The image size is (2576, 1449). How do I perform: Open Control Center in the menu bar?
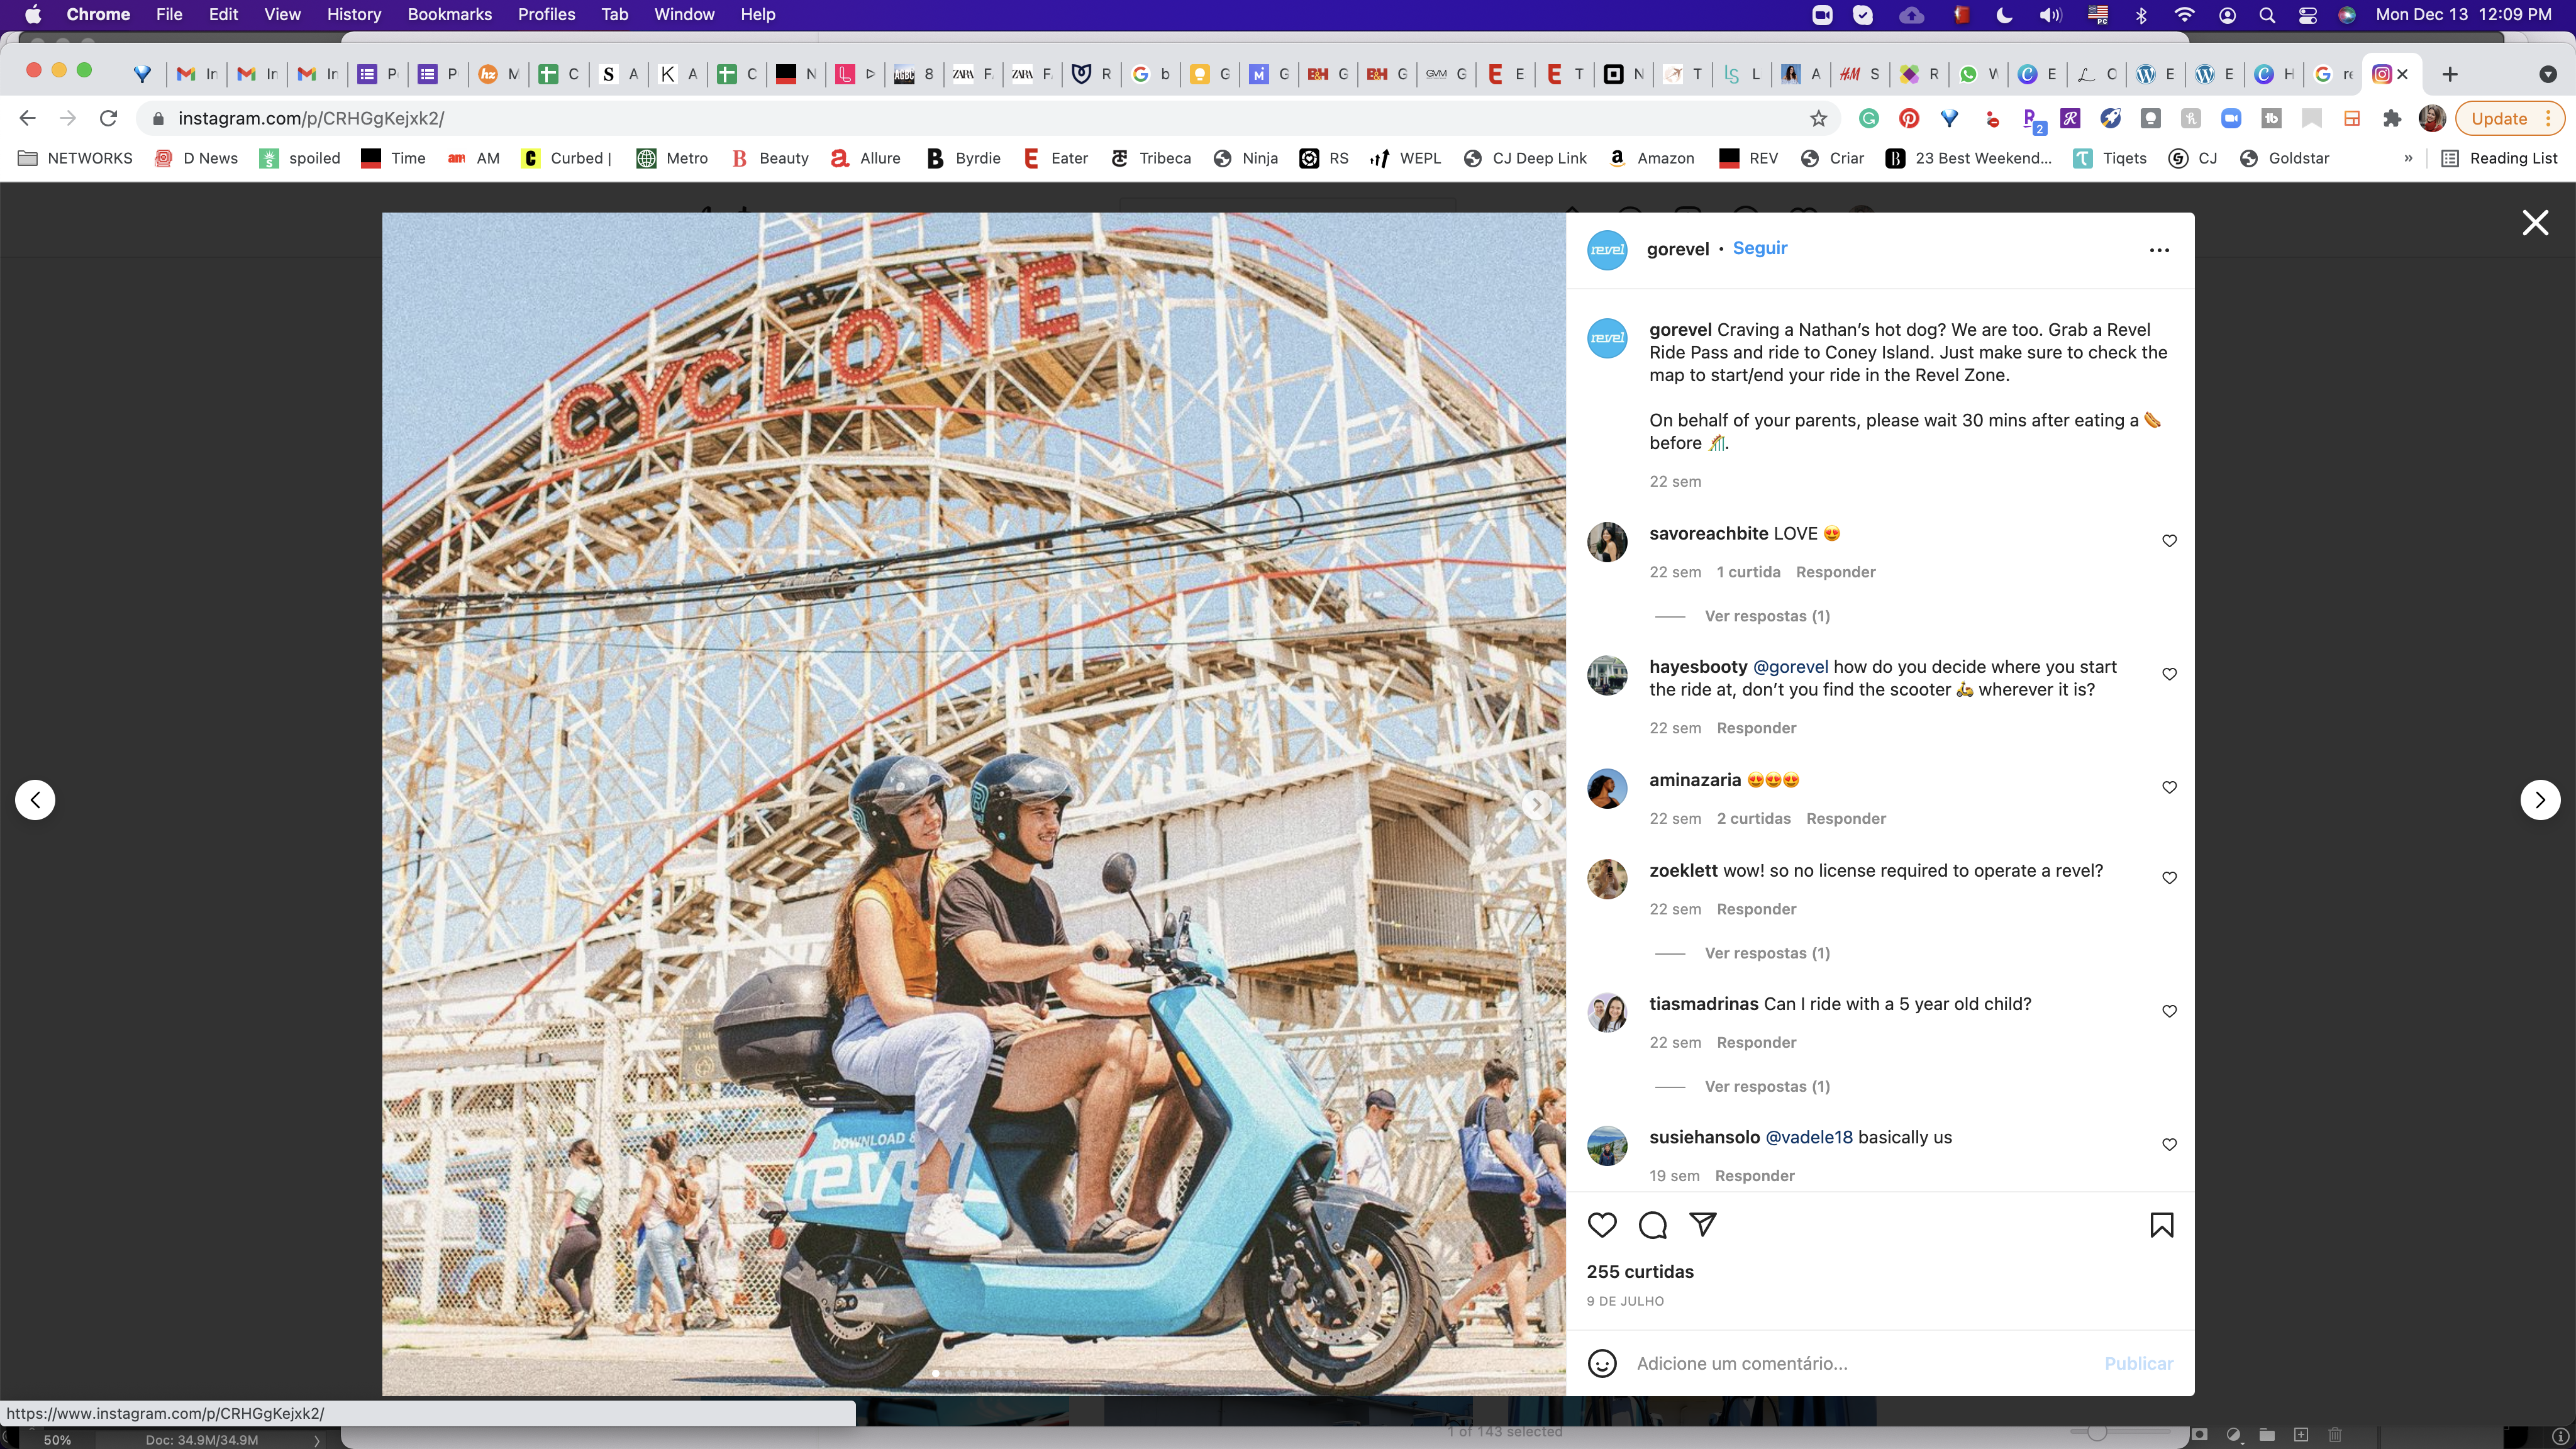pos(2308,14)
